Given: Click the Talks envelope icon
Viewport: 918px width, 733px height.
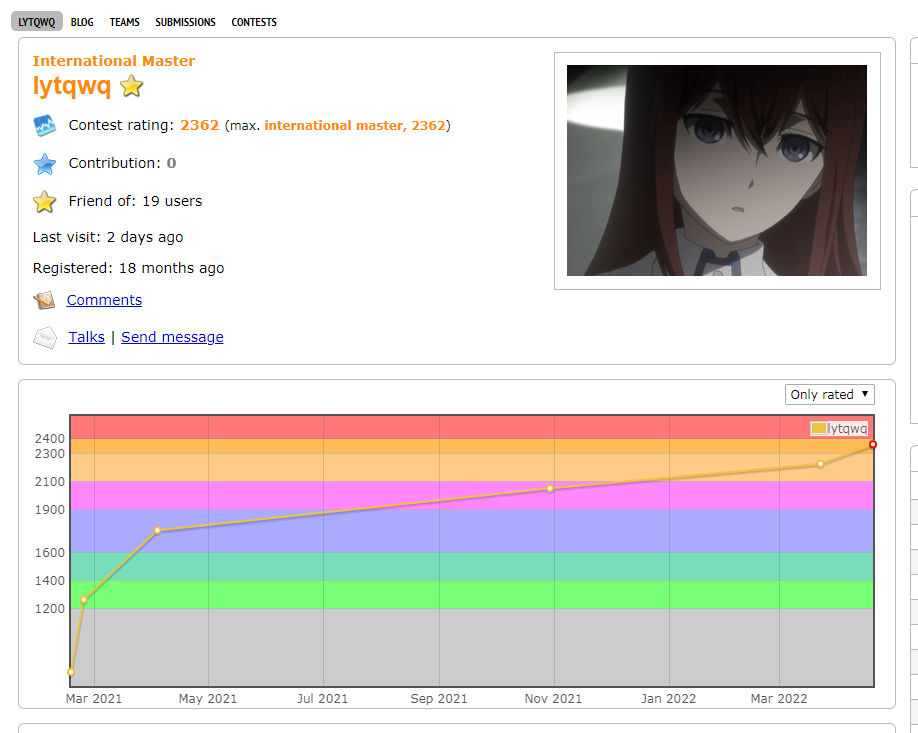Looking at the screenshot, I should [44, 338].
